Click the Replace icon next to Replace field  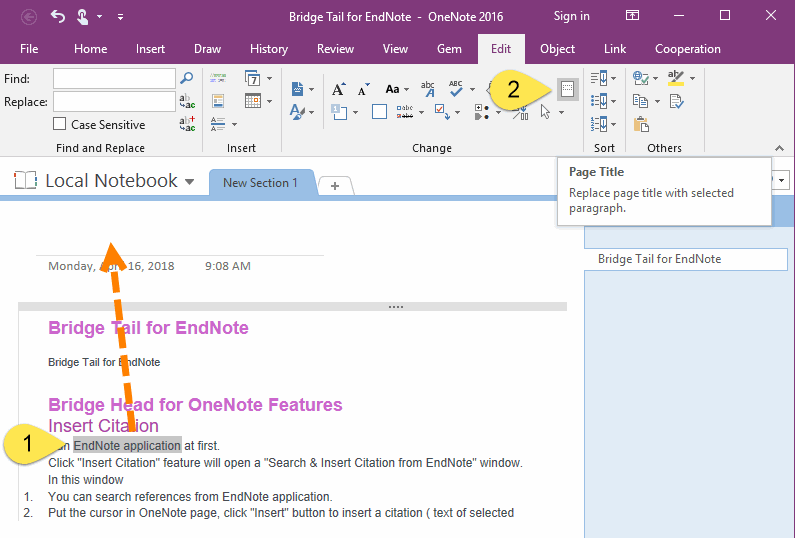tap(187, 101)
